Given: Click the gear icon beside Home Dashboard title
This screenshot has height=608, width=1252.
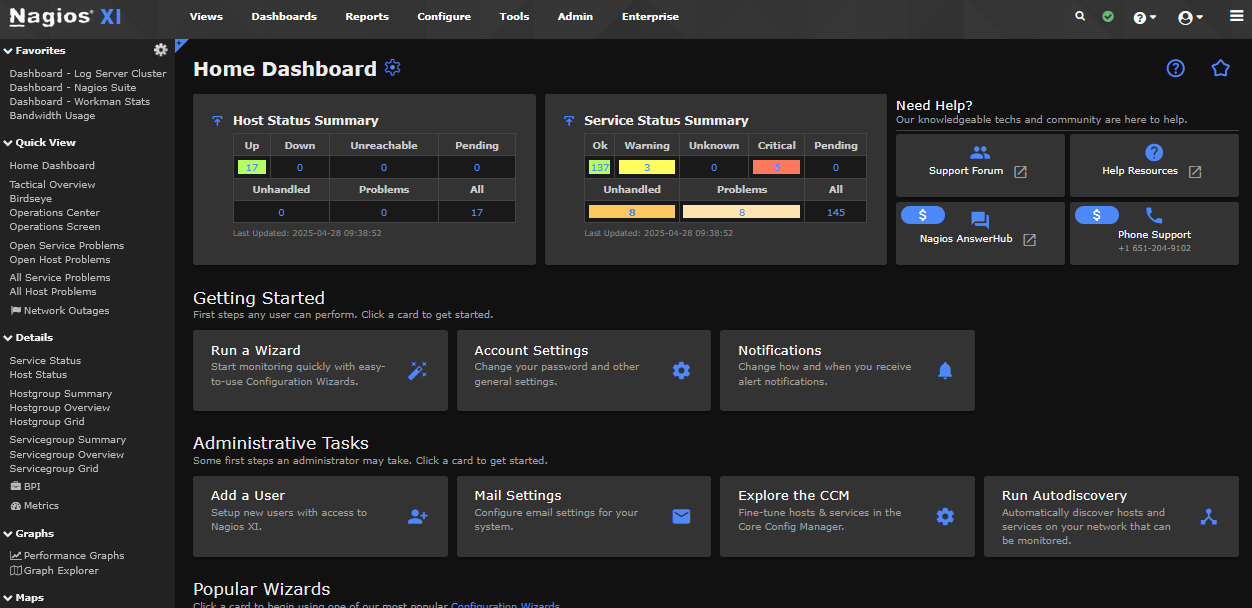Looking at the screenshot, I should click(392, 68).
